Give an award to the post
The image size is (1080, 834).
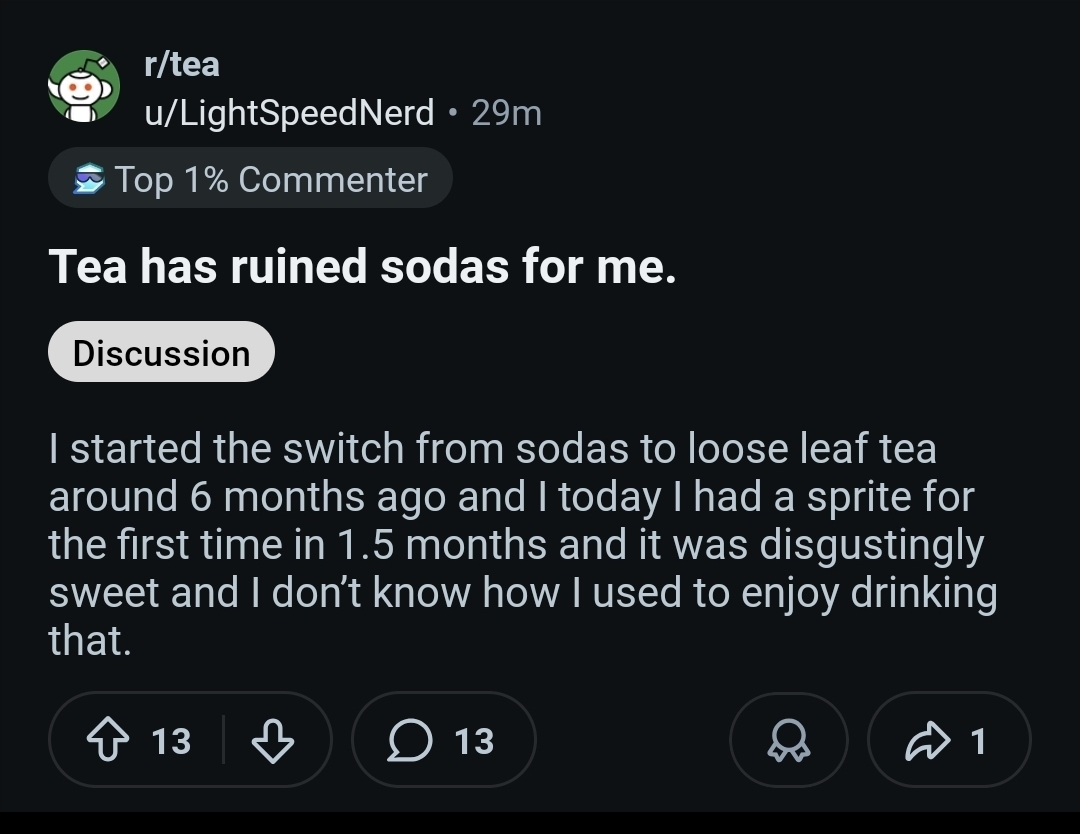[789, 741]
